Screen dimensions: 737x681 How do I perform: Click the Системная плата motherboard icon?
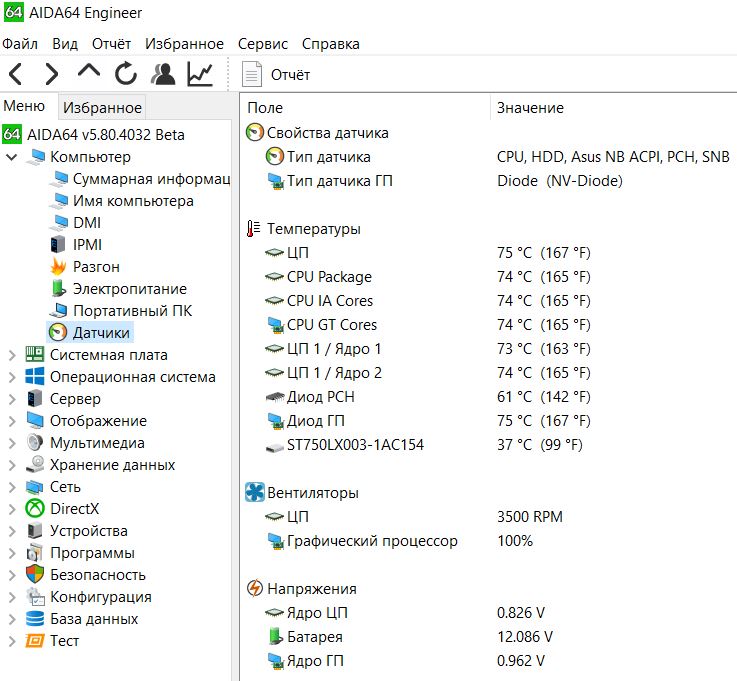pyautogui.click(x=35, y=354)
